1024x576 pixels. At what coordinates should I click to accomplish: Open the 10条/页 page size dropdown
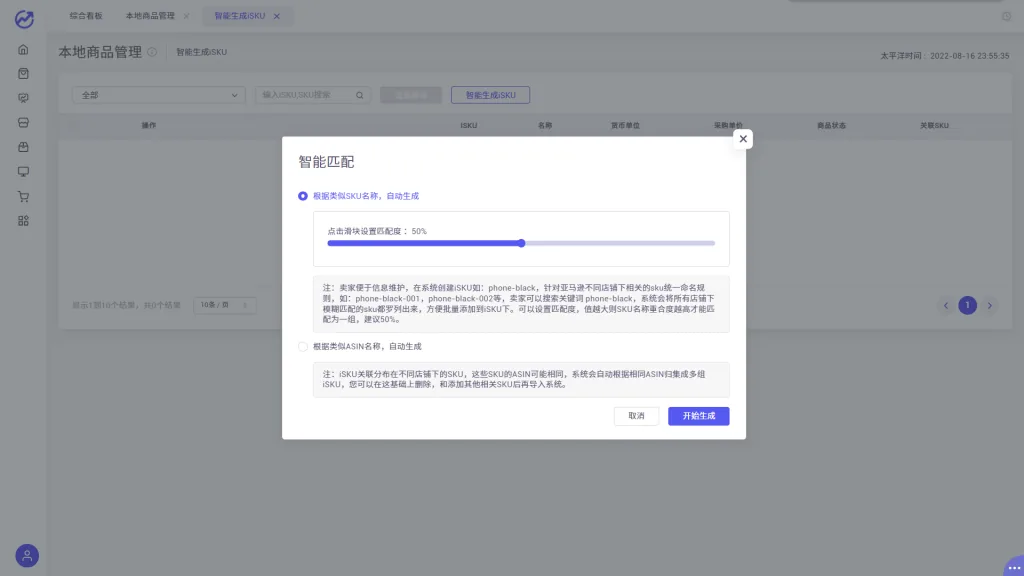(x=224, y=305)
